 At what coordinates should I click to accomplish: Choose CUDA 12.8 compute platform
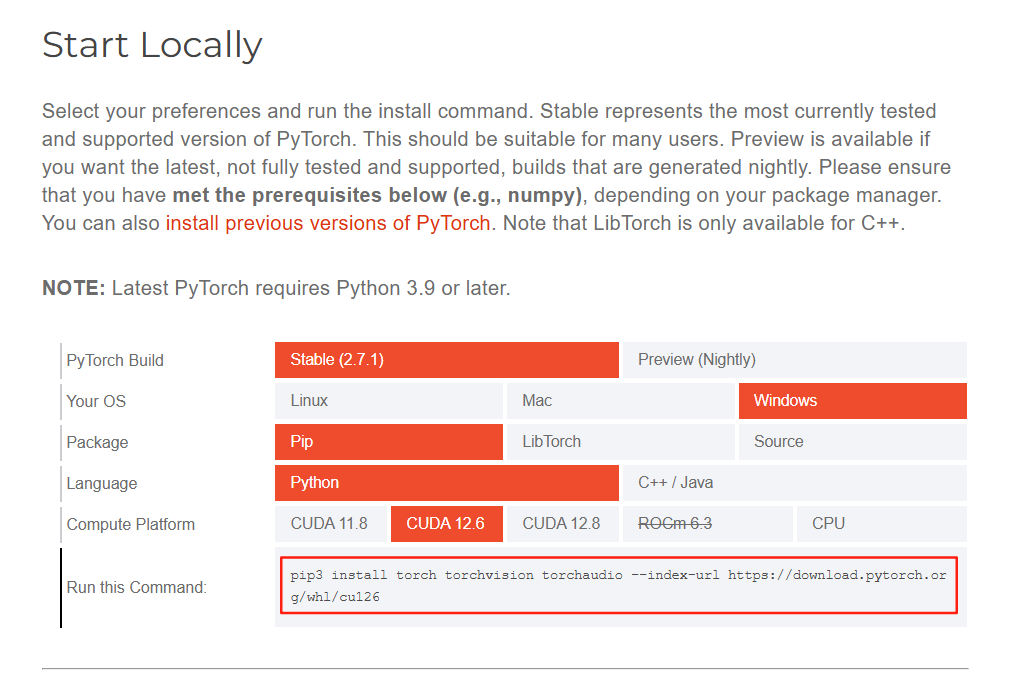coord(562,524)
